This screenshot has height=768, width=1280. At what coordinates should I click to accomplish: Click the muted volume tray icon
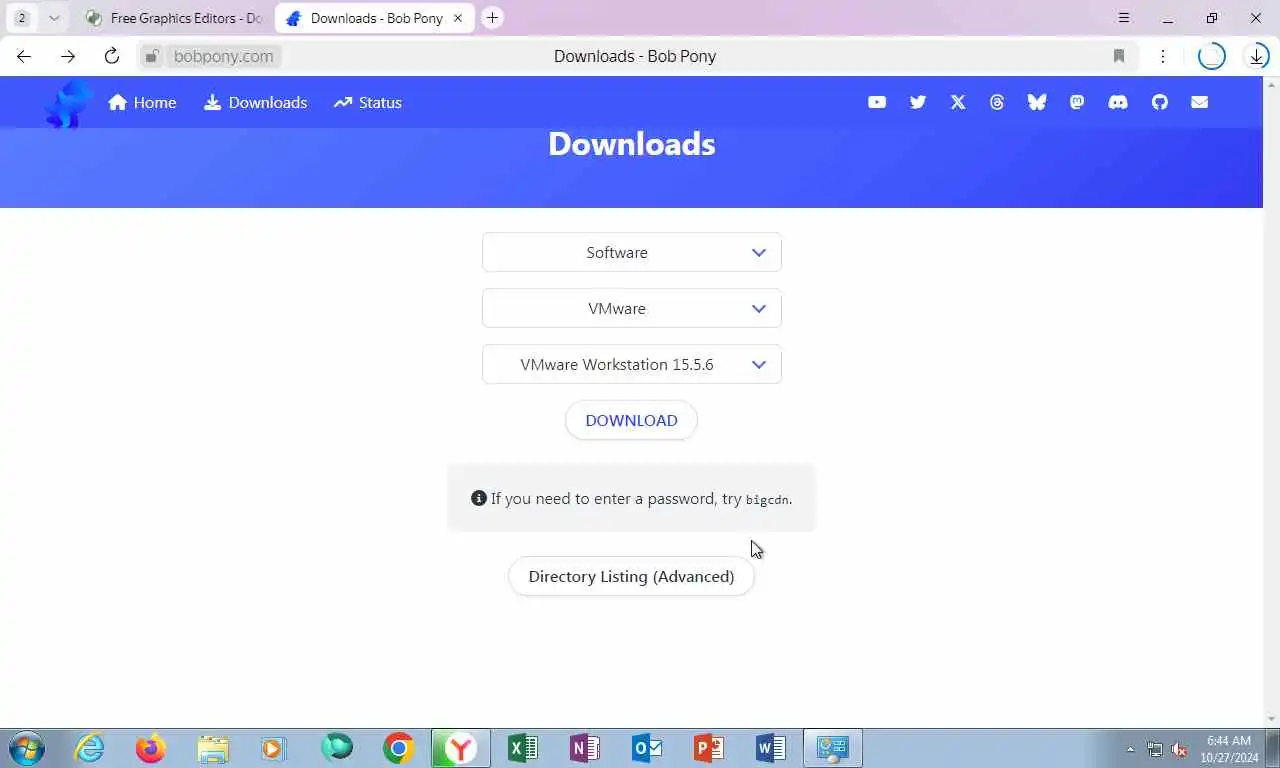(x=1179, y=749)
